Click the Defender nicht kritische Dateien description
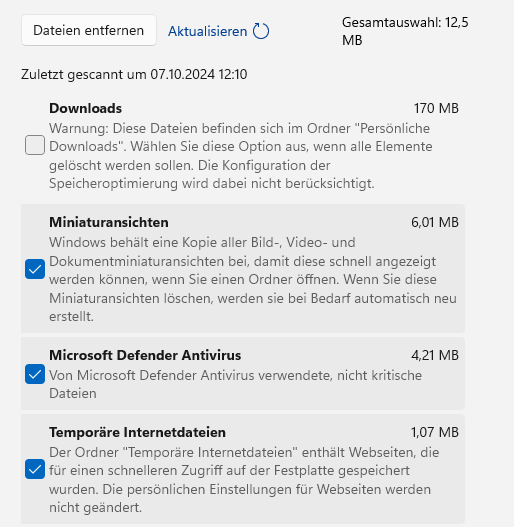 pos(235,384)
